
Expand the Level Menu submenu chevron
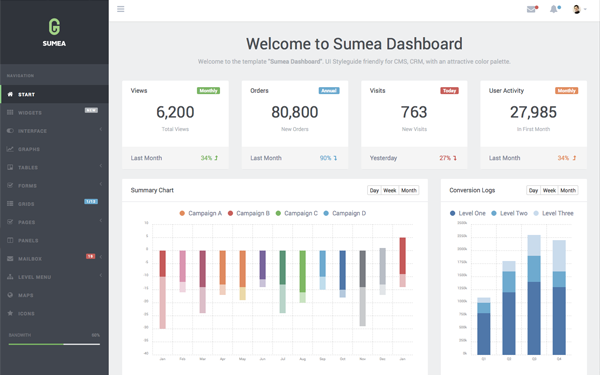[x=101, y=275]
